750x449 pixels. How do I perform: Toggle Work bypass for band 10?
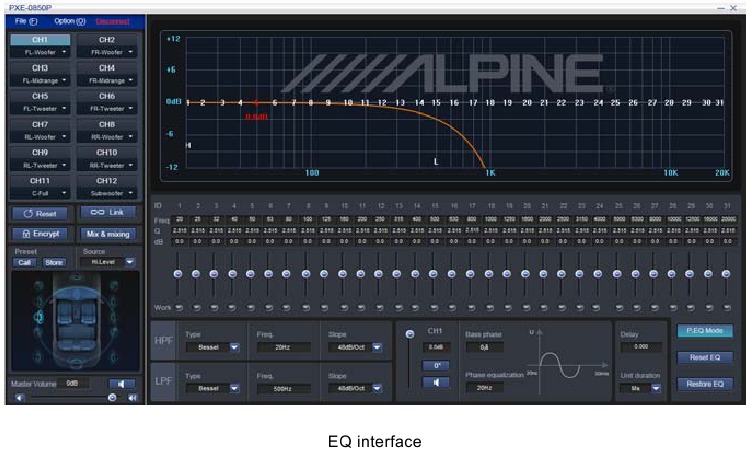pos(343,307)
